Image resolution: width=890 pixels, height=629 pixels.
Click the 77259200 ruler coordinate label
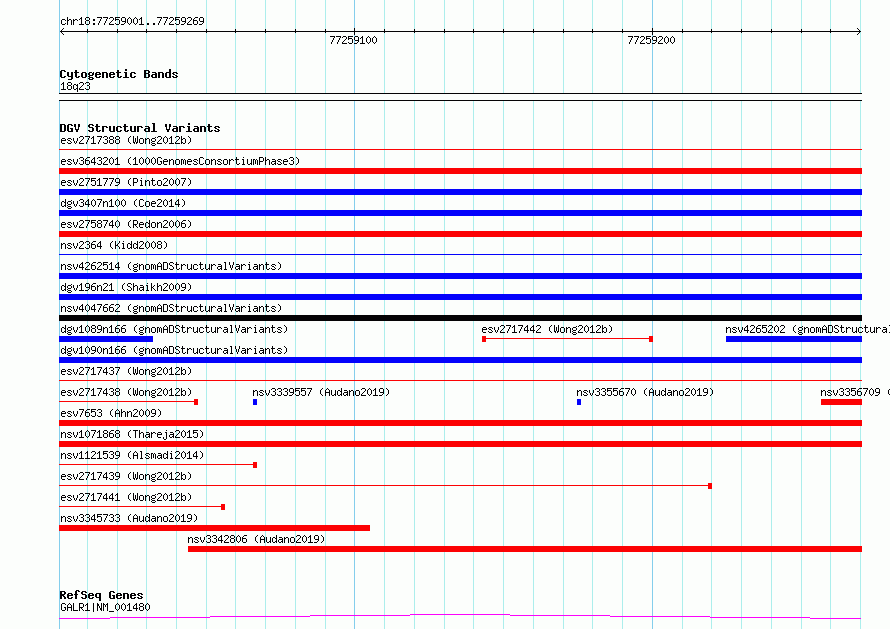point(651,40)
